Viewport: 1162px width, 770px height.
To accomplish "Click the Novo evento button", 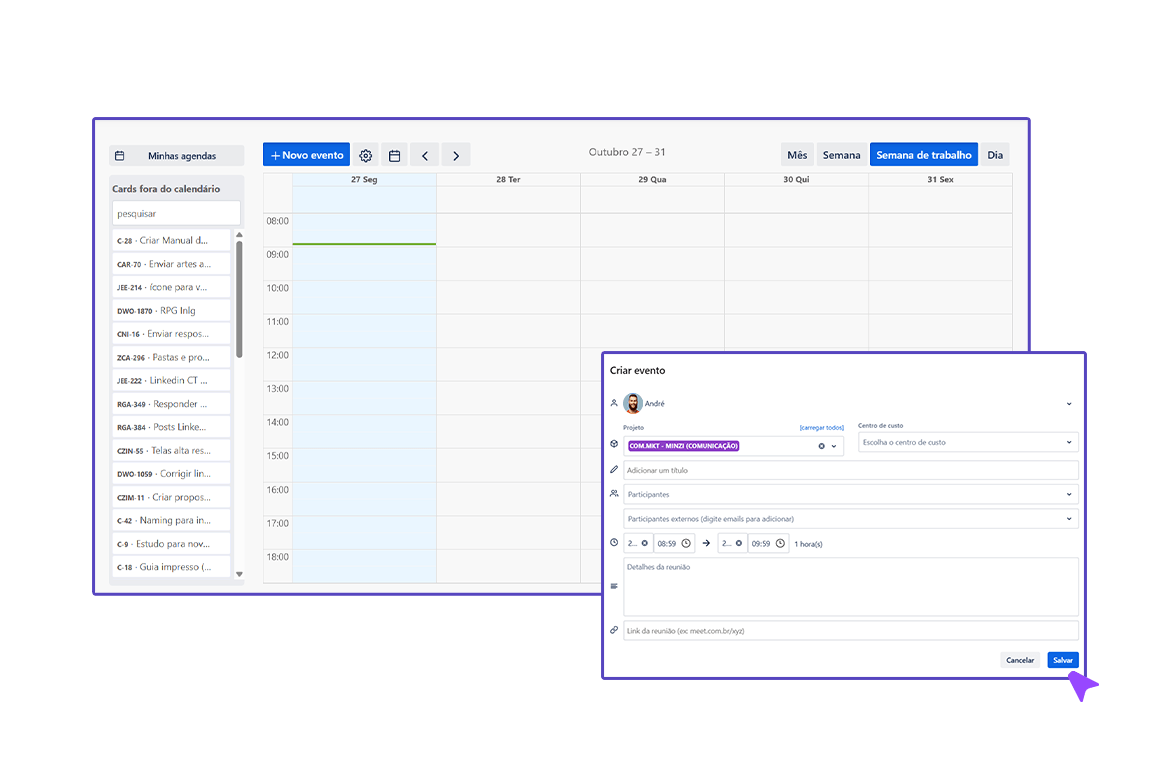I will click(307, 155).
